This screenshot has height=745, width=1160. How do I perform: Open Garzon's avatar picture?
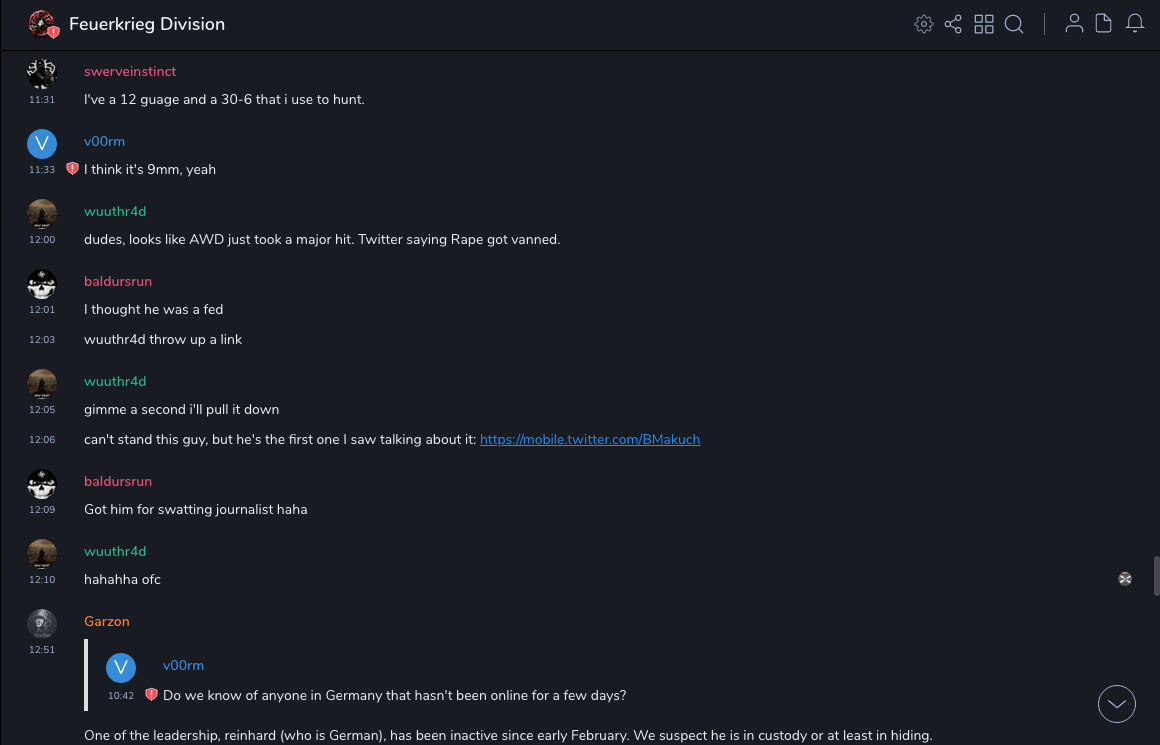click(x=42, y=624)
